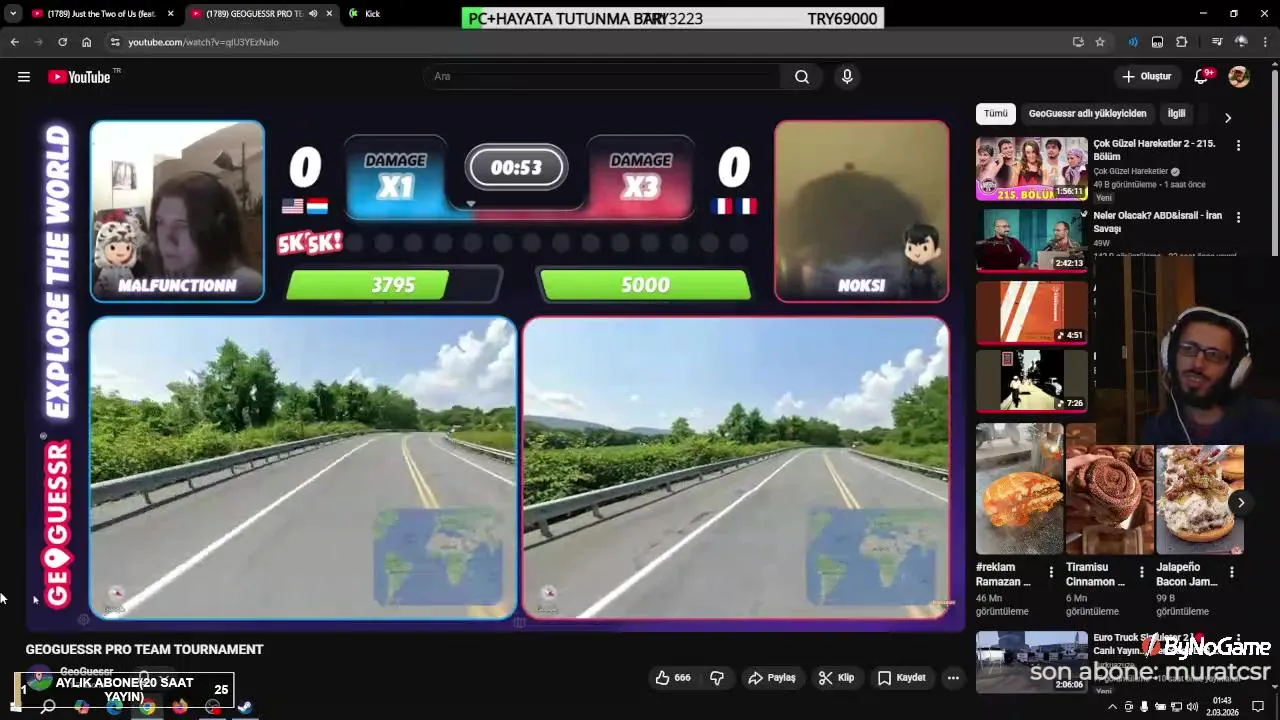Start voice search with the microphone icon
Image resolution: width=1280 pixels, height=720 pixels.
coord(847,77)
